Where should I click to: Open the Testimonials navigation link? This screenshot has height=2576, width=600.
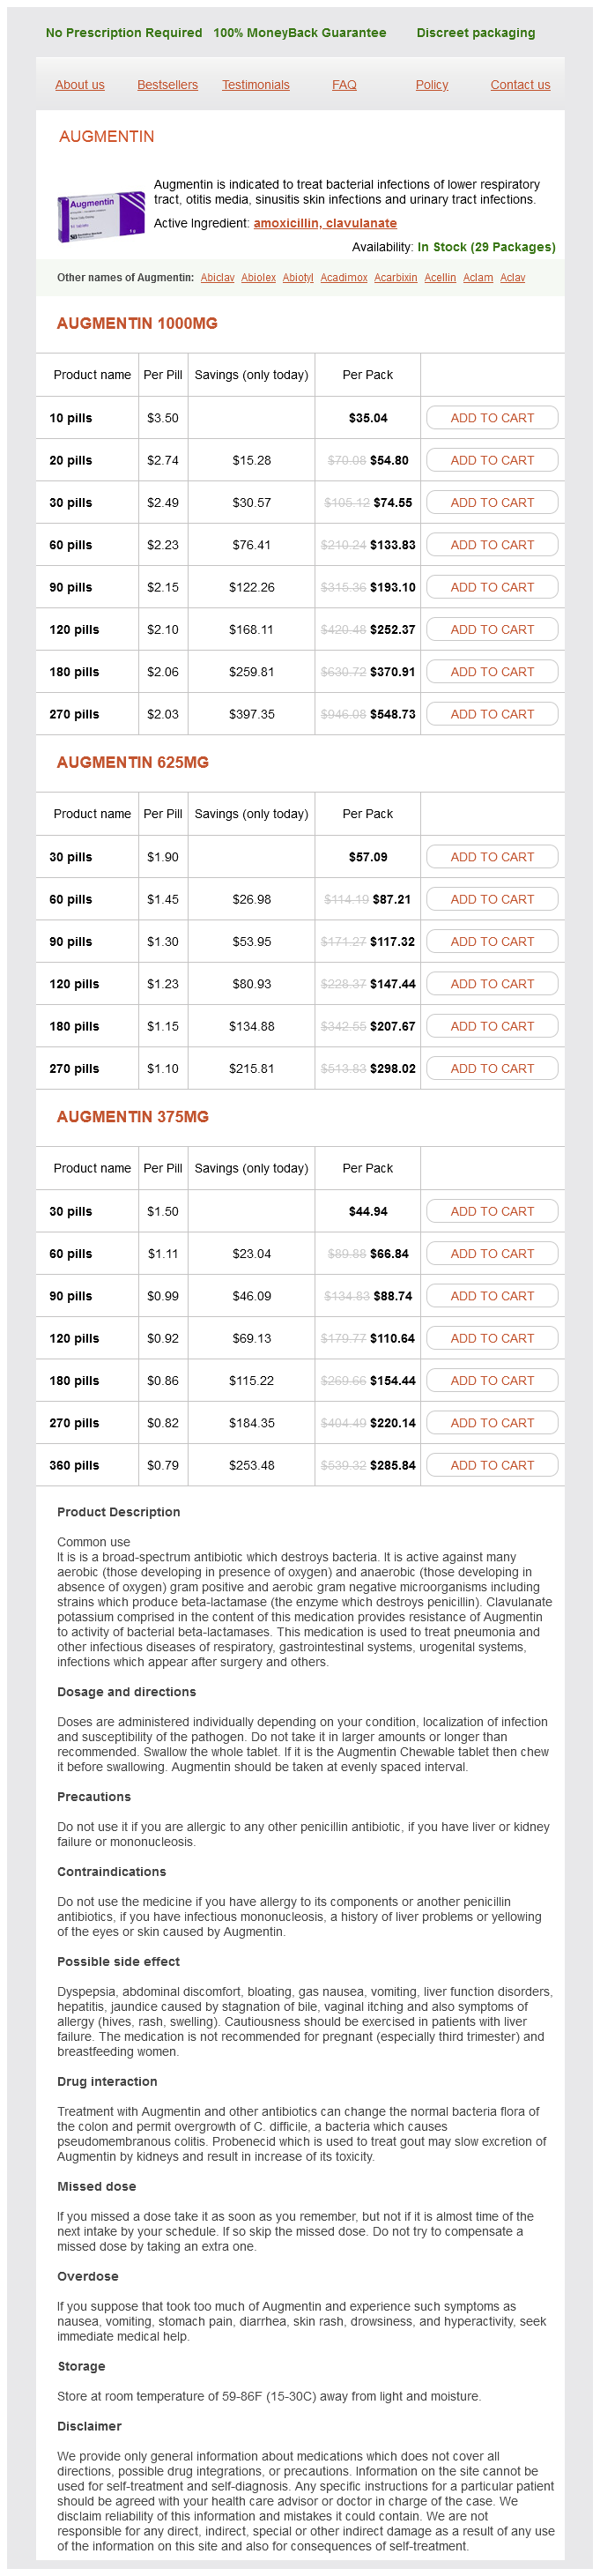(255, 85)
